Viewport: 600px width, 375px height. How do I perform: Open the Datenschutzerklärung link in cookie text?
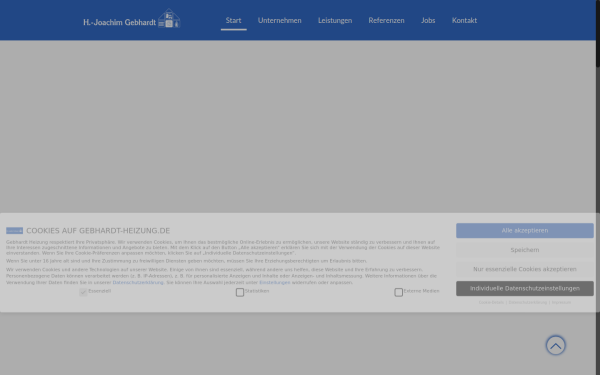click(x=138, y=282)
